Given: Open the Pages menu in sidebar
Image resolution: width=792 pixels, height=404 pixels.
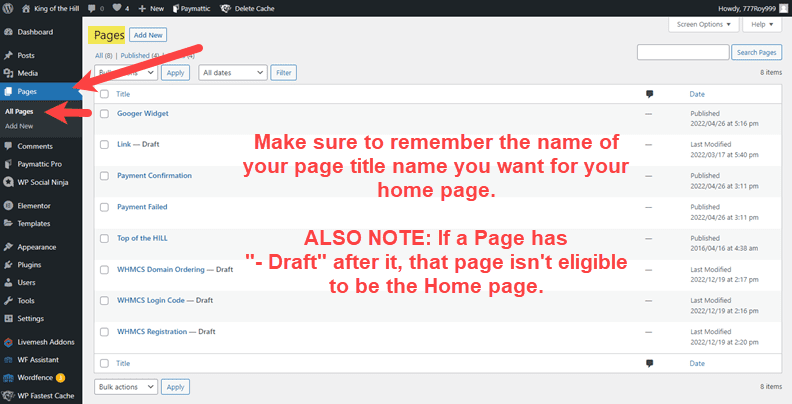Looking at the screenshot, I should (41, 91).
